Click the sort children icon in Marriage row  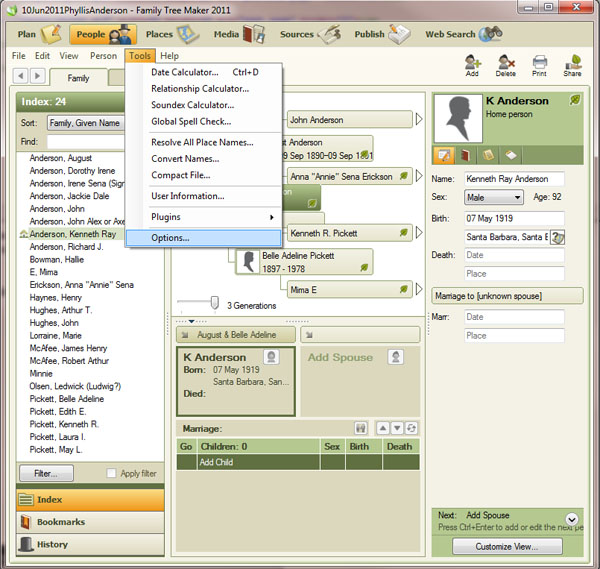point(411,428)
